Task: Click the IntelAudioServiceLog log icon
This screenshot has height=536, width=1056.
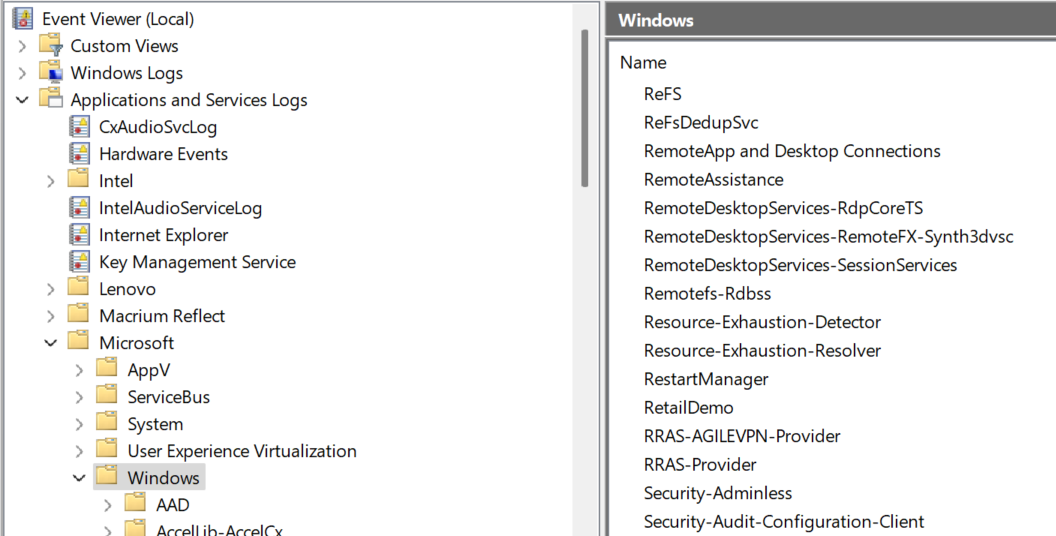Action: (79, 207)
